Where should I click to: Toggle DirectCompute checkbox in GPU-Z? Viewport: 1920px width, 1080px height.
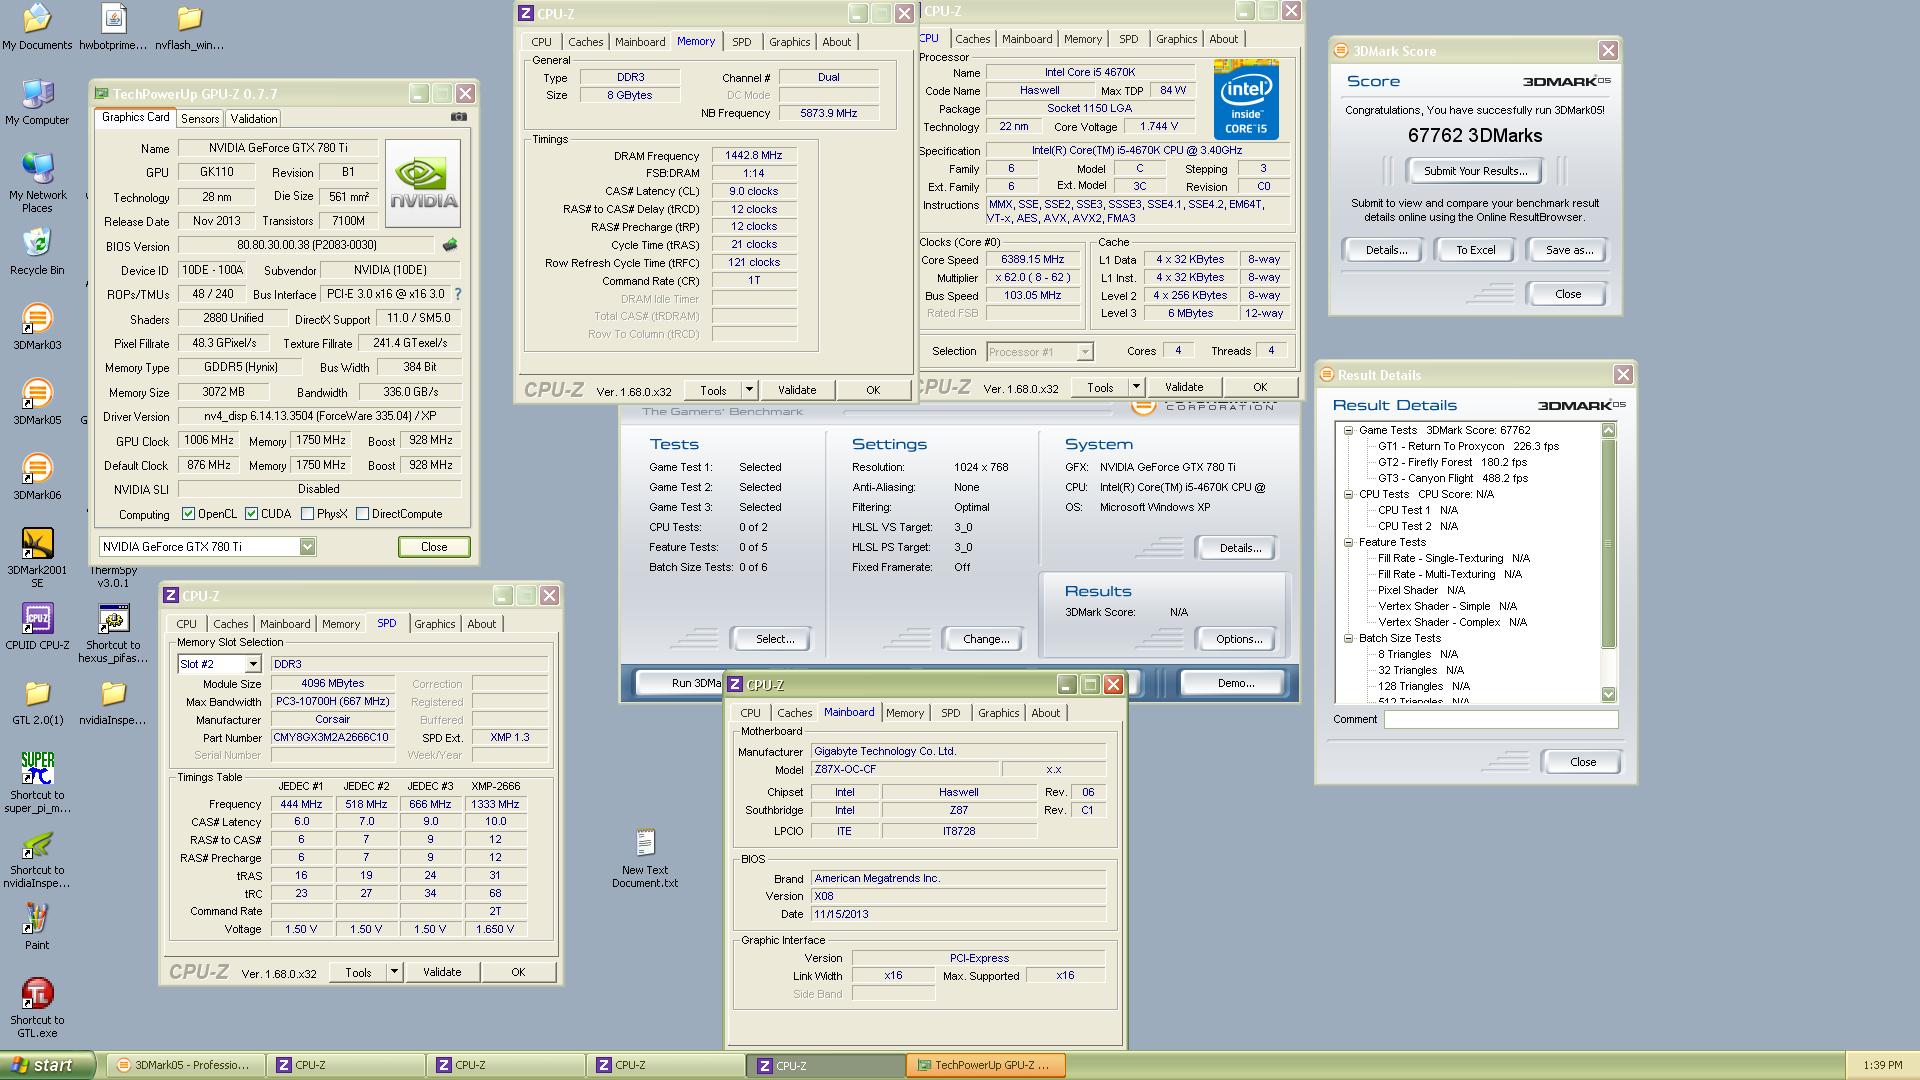362,514
